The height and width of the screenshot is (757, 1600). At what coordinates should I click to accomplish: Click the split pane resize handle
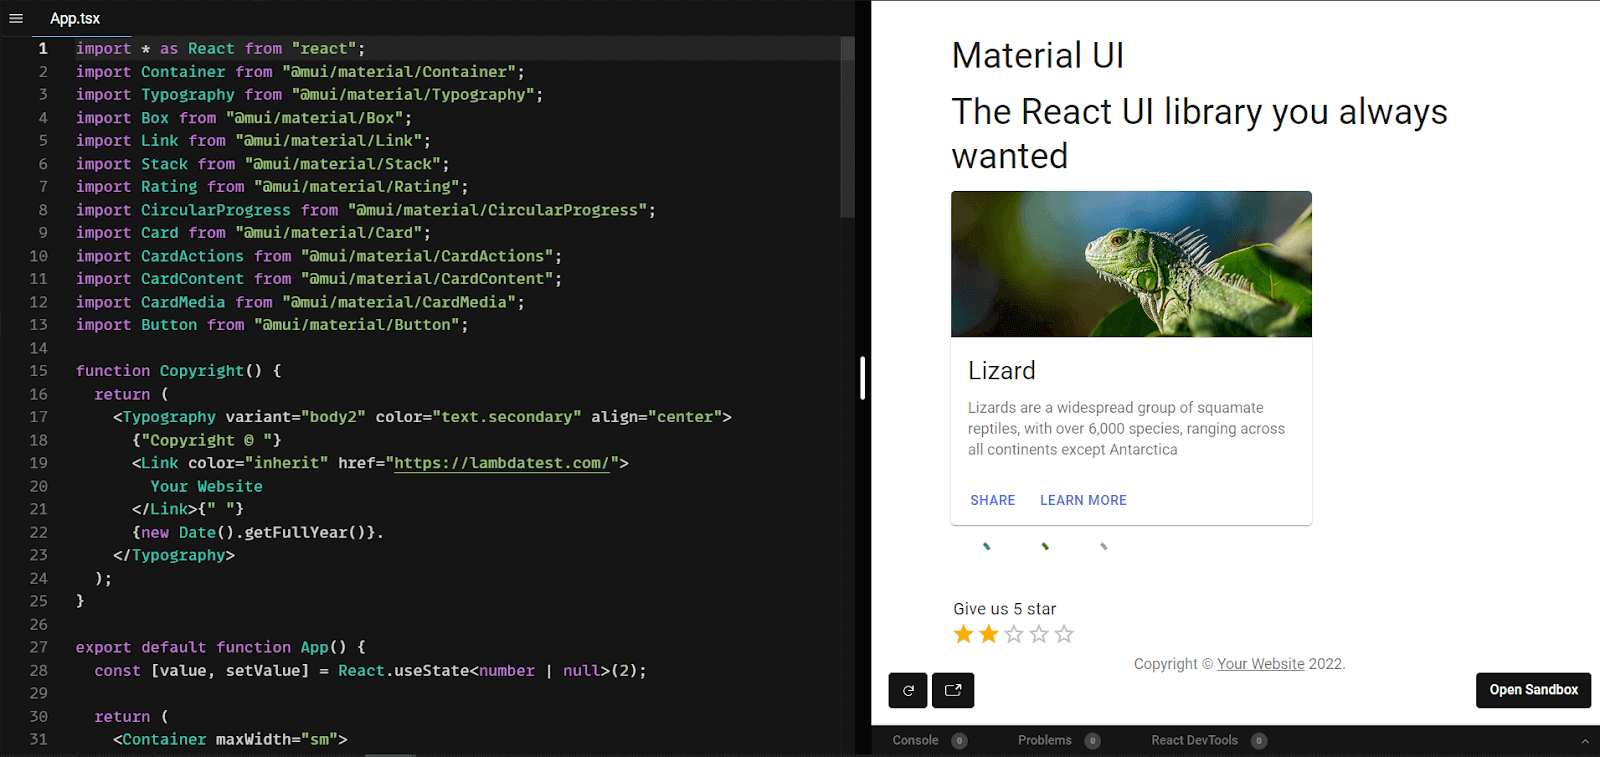pos(862,378)
